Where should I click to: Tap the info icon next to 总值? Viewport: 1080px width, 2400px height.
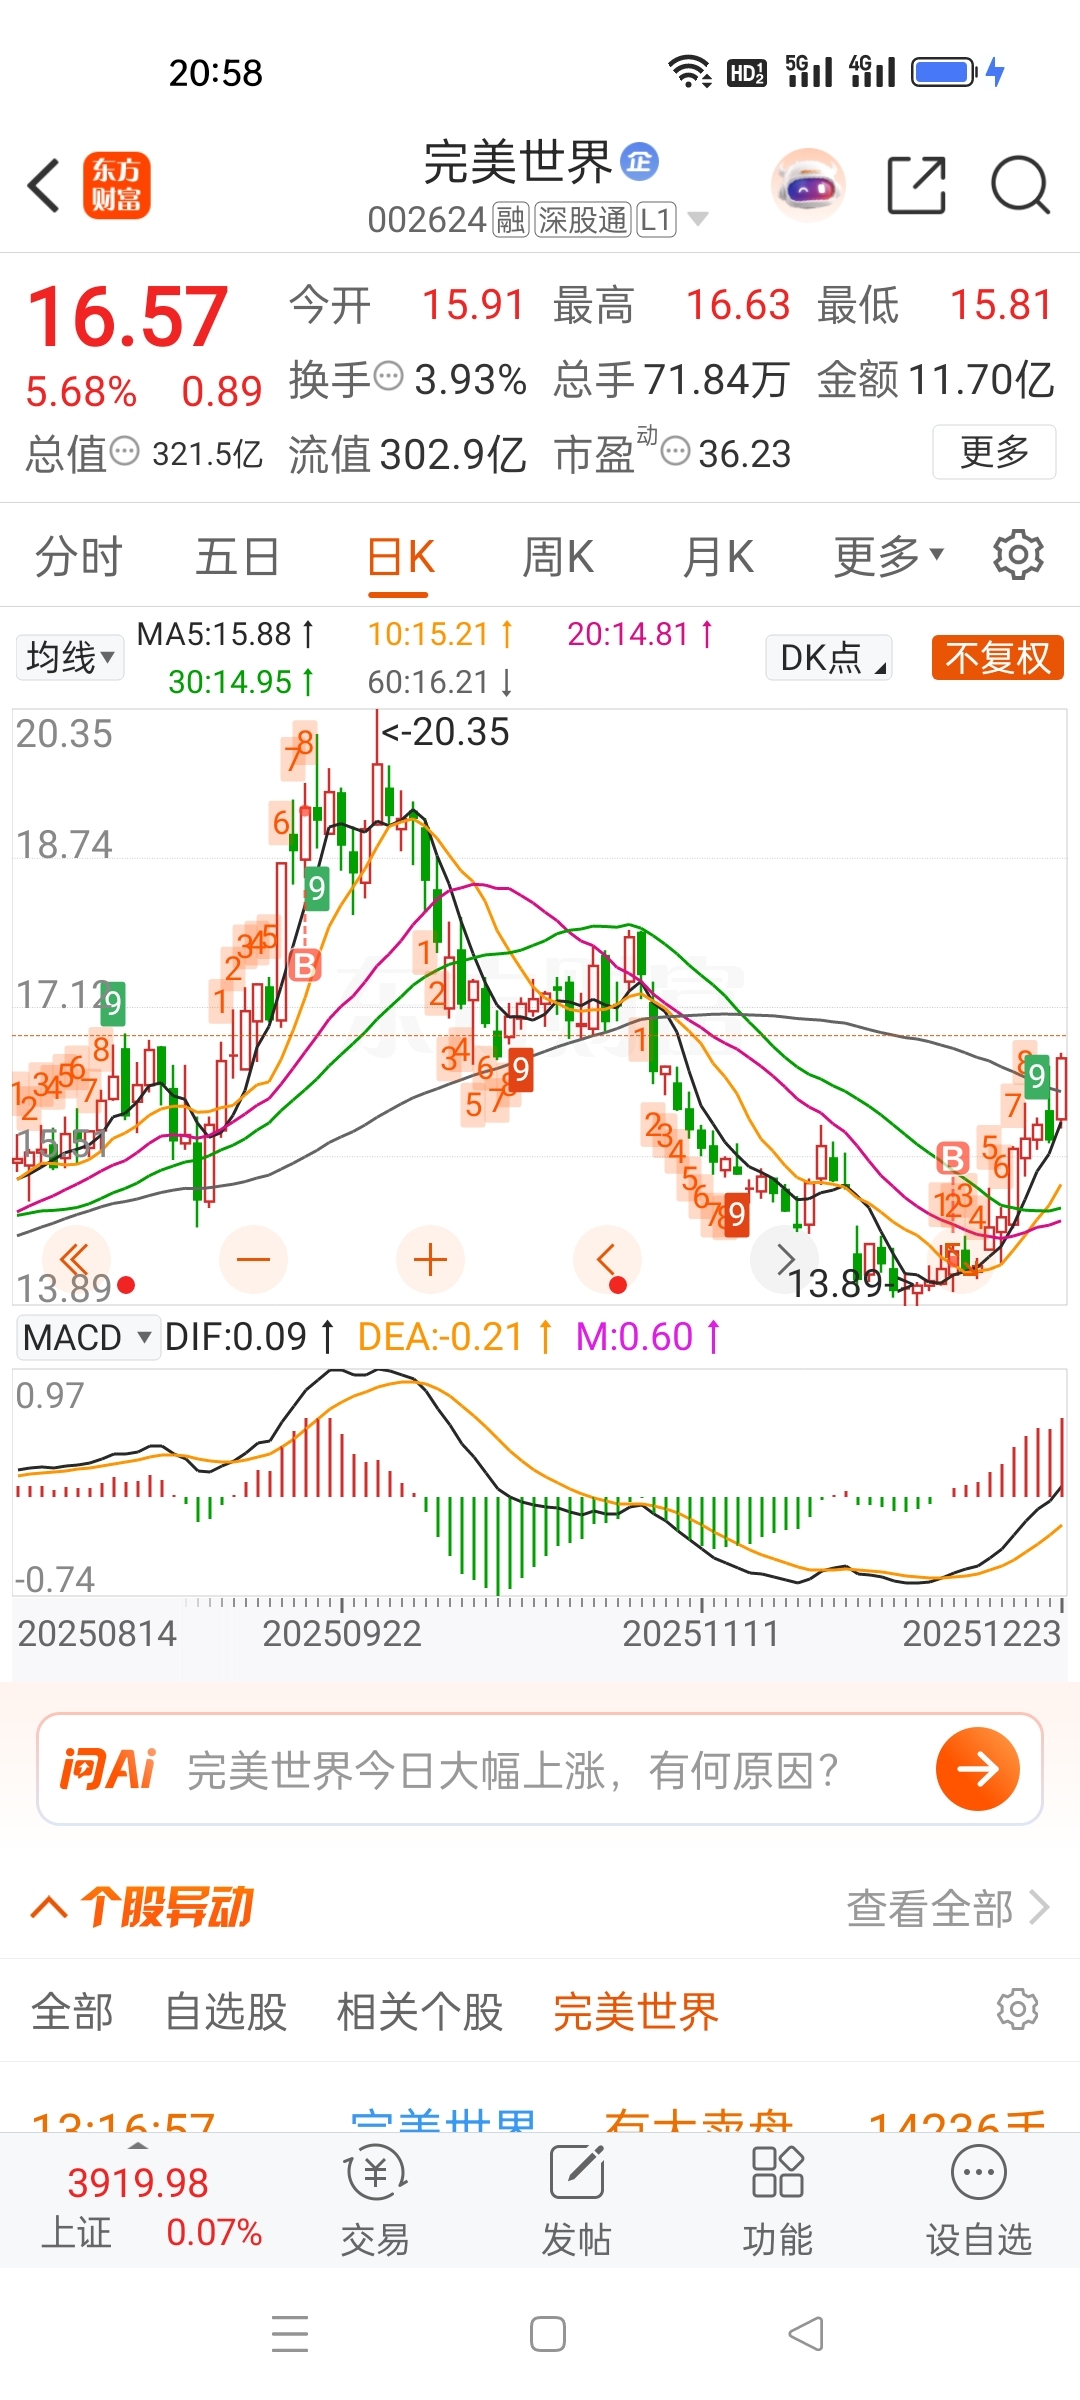click(124, 451)
